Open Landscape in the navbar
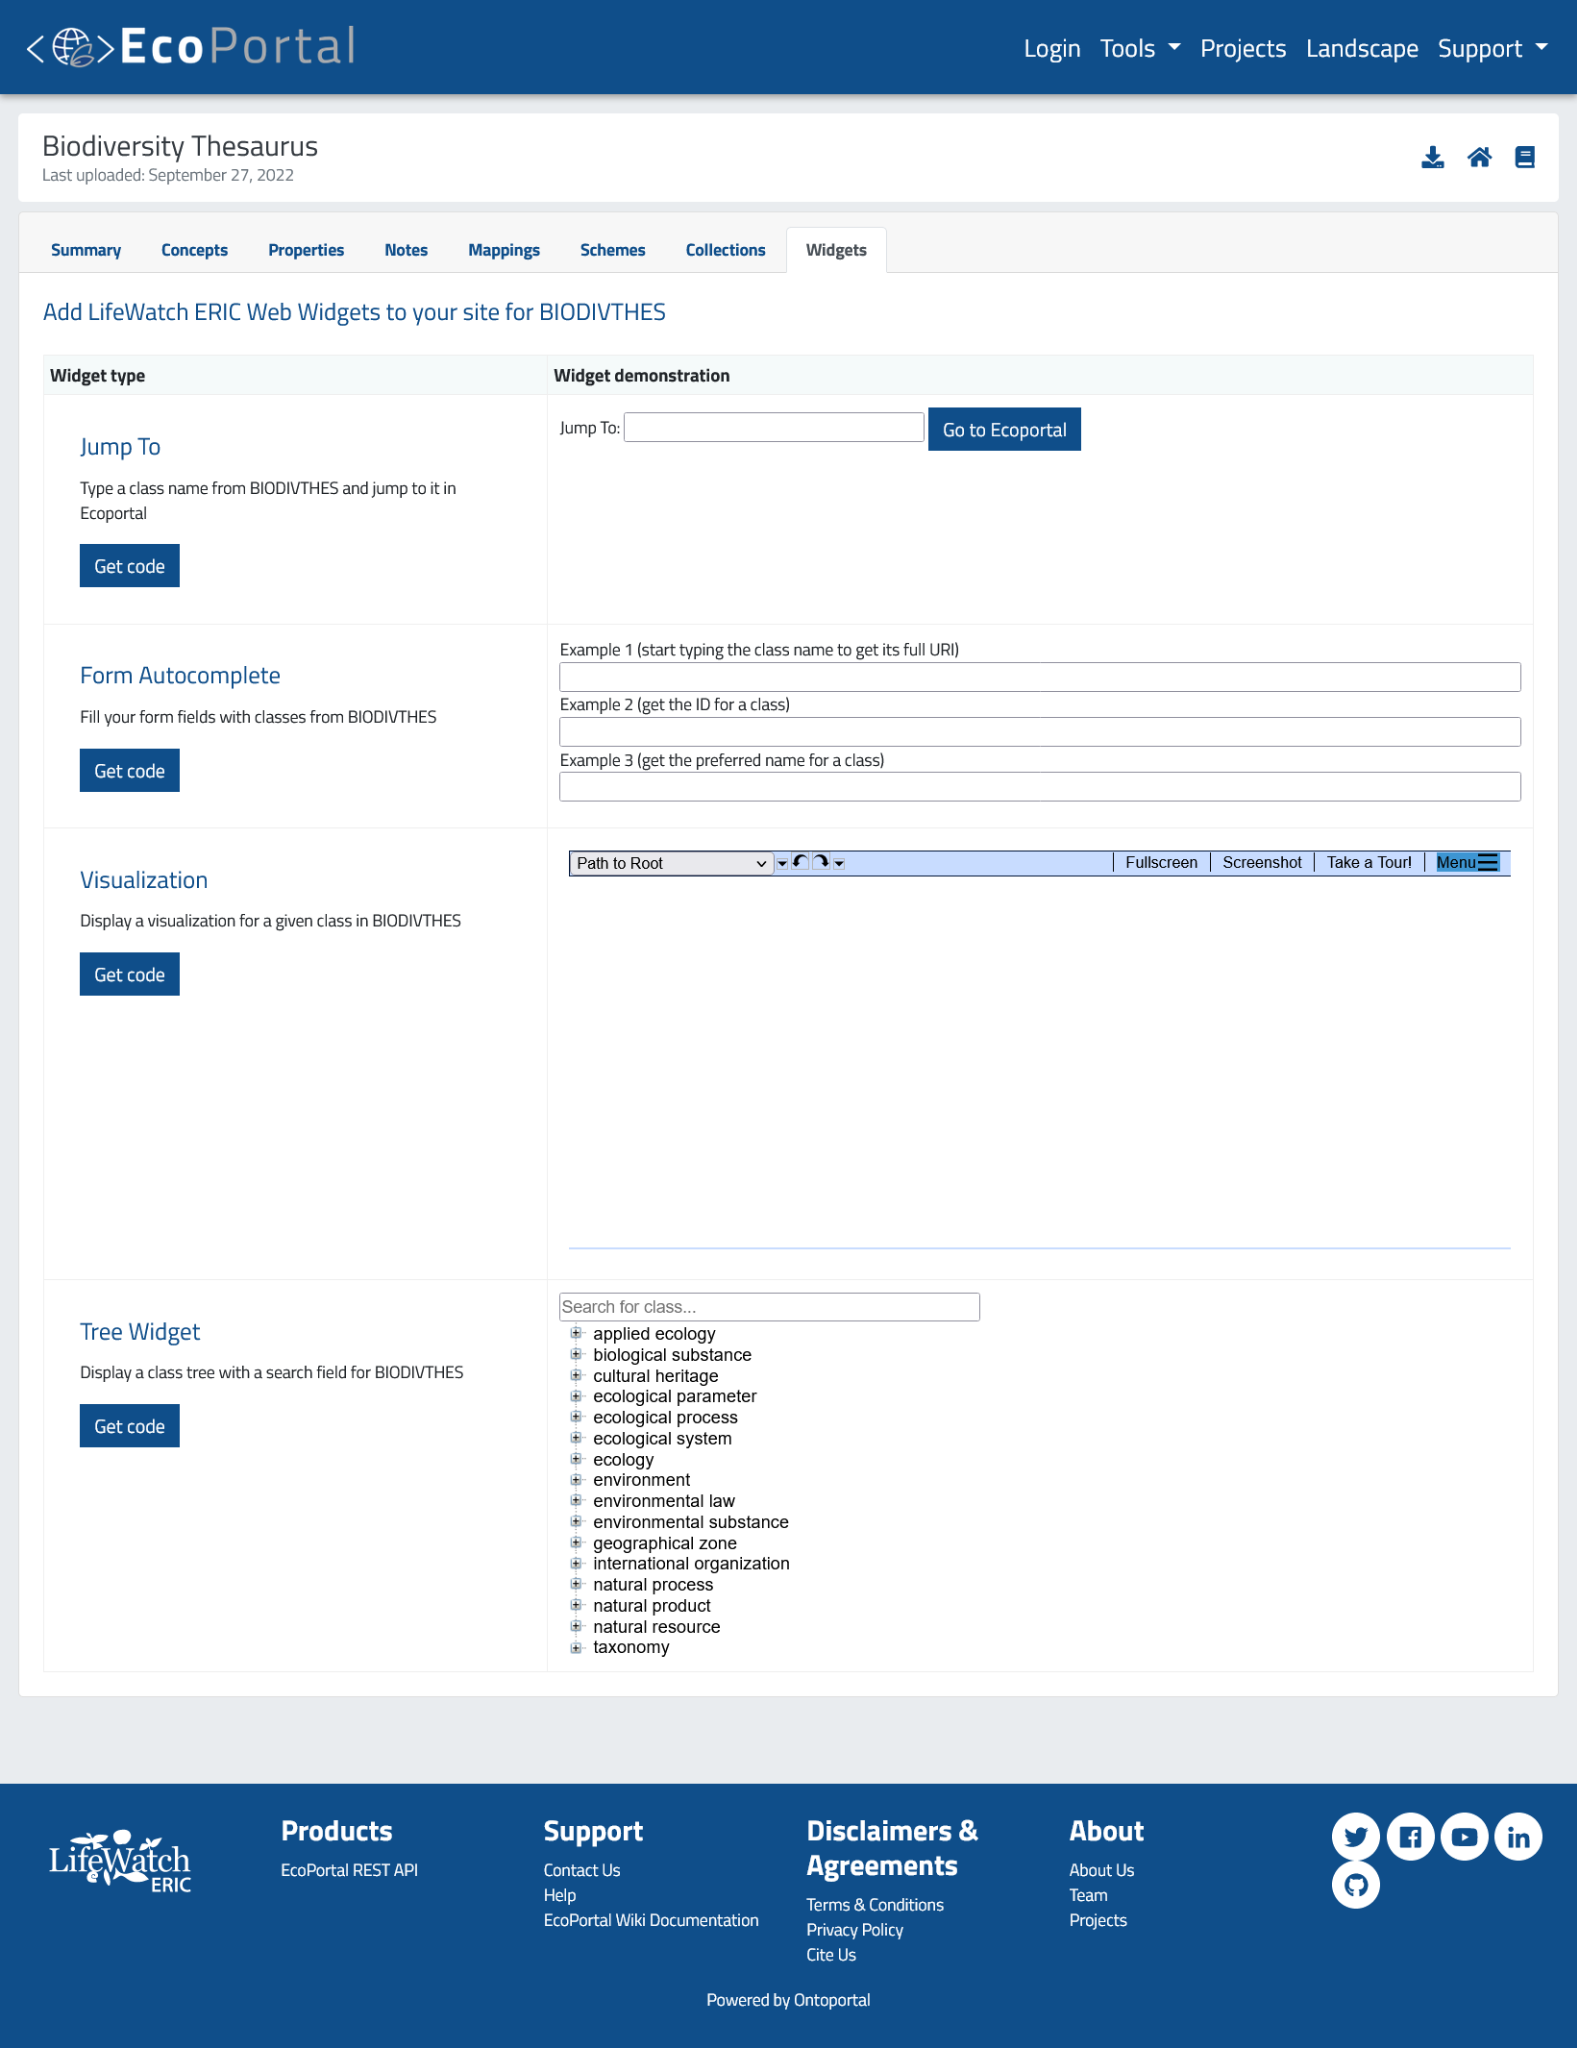 pos(1362,48)
